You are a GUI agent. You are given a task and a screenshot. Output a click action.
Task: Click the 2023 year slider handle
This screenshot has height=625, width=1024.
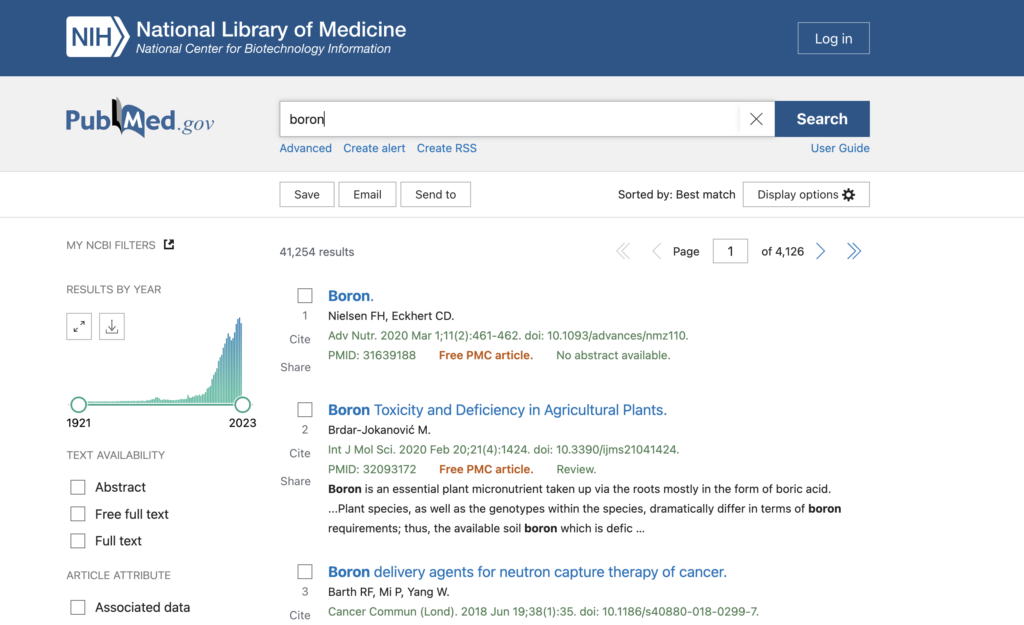tap(242, 404)
